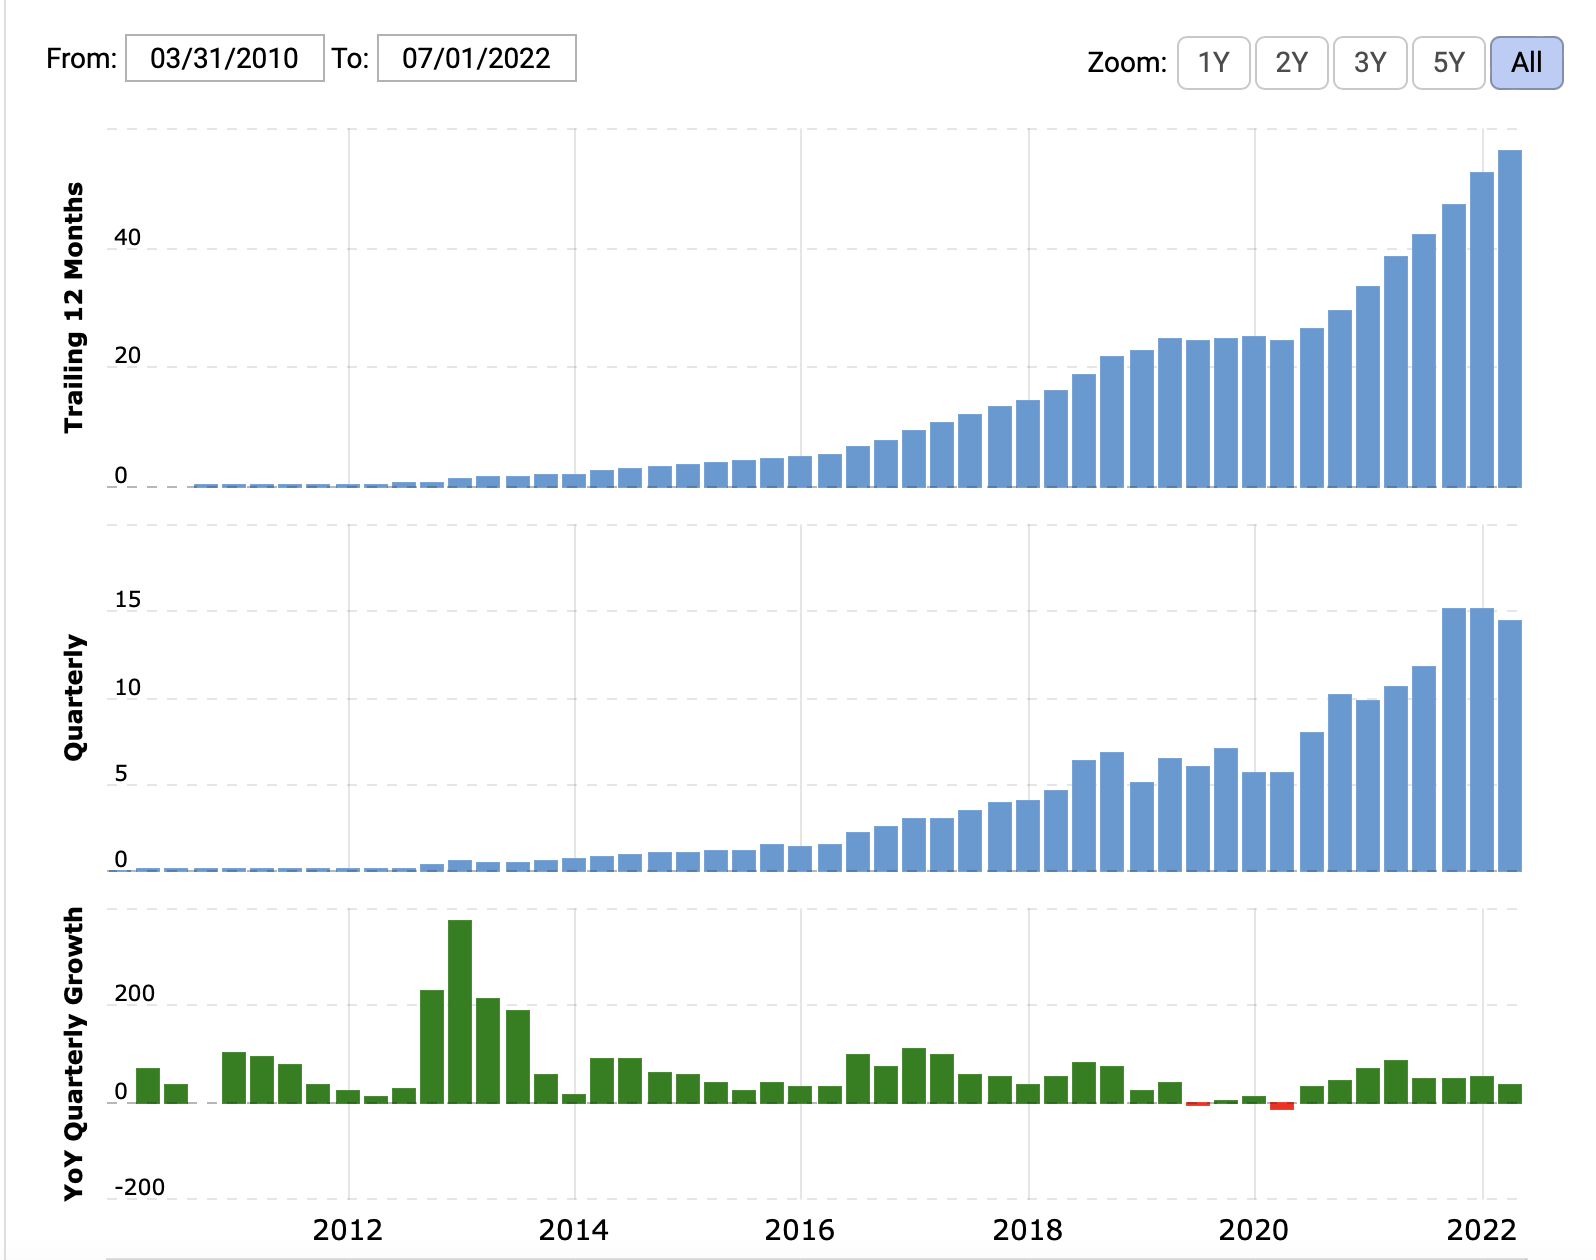Click the last Quarterly chart bar
The image size is (1596, 1260).
pos(1510,745)
